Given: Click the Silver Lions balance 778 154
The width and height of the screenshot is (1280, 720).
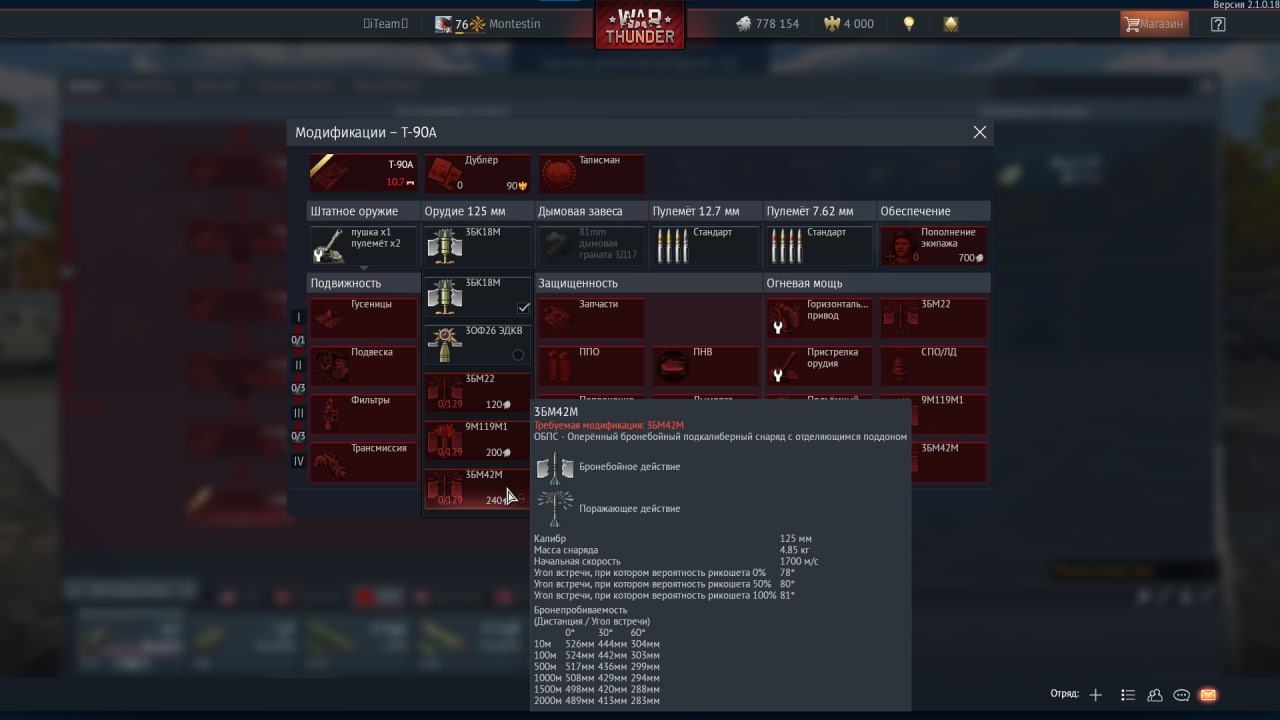Looking at the screenshot, I should (x=767, y=24).
